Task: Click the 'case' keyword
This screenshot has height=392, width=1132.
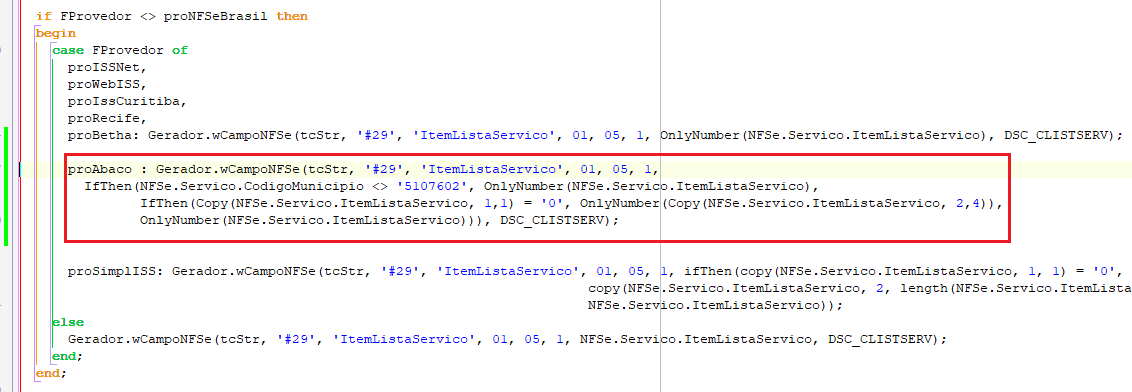Action: click(68, 50)
